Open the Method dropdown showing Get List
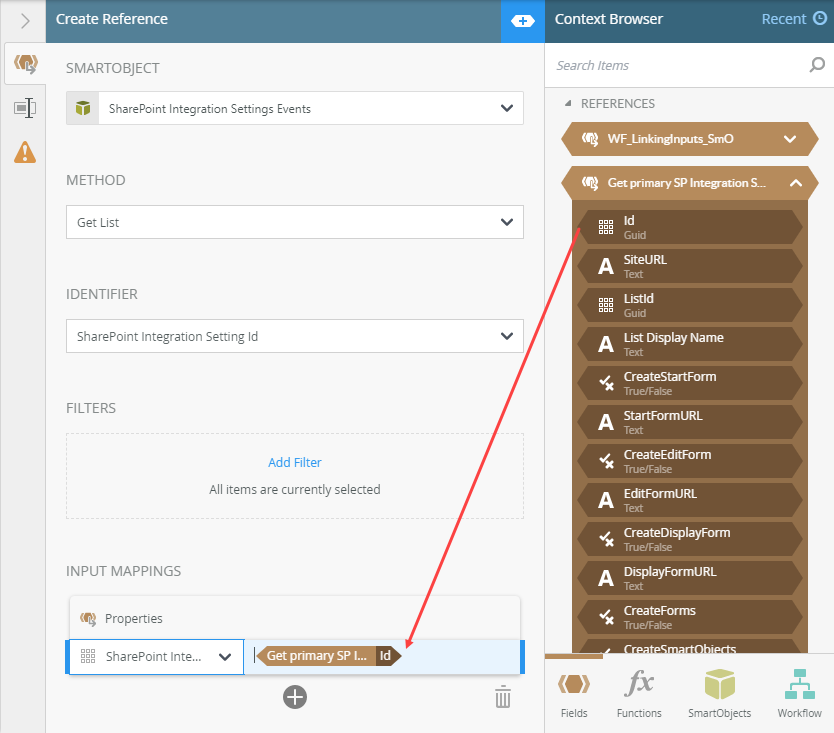 coord(295,222)
